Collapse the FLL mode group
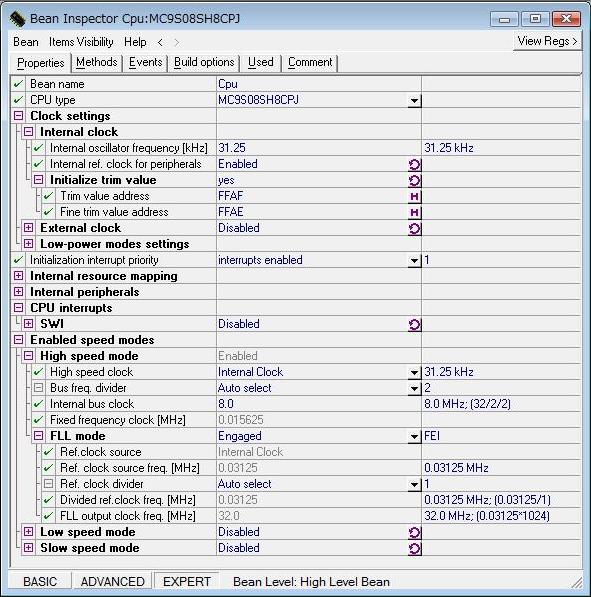The height and width of the screenshot is (597, 591). (x=38, y=436)
